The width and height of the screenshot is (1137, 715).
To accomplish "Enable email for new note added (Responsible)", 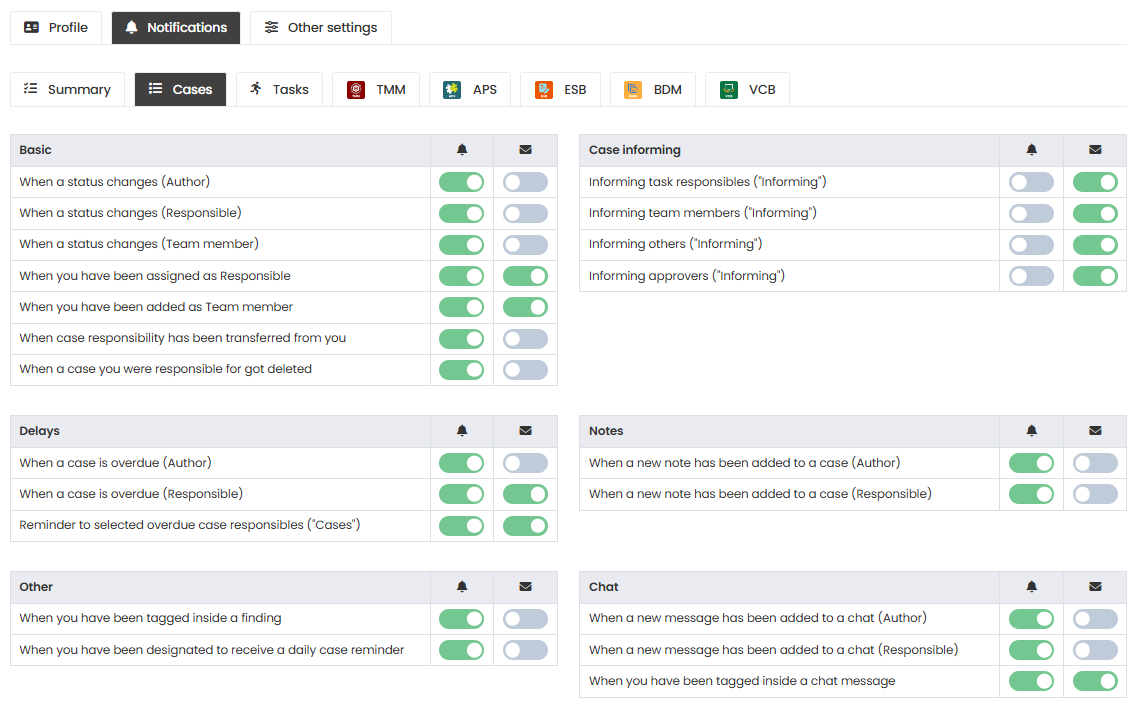I will [x=1095, y=494].
